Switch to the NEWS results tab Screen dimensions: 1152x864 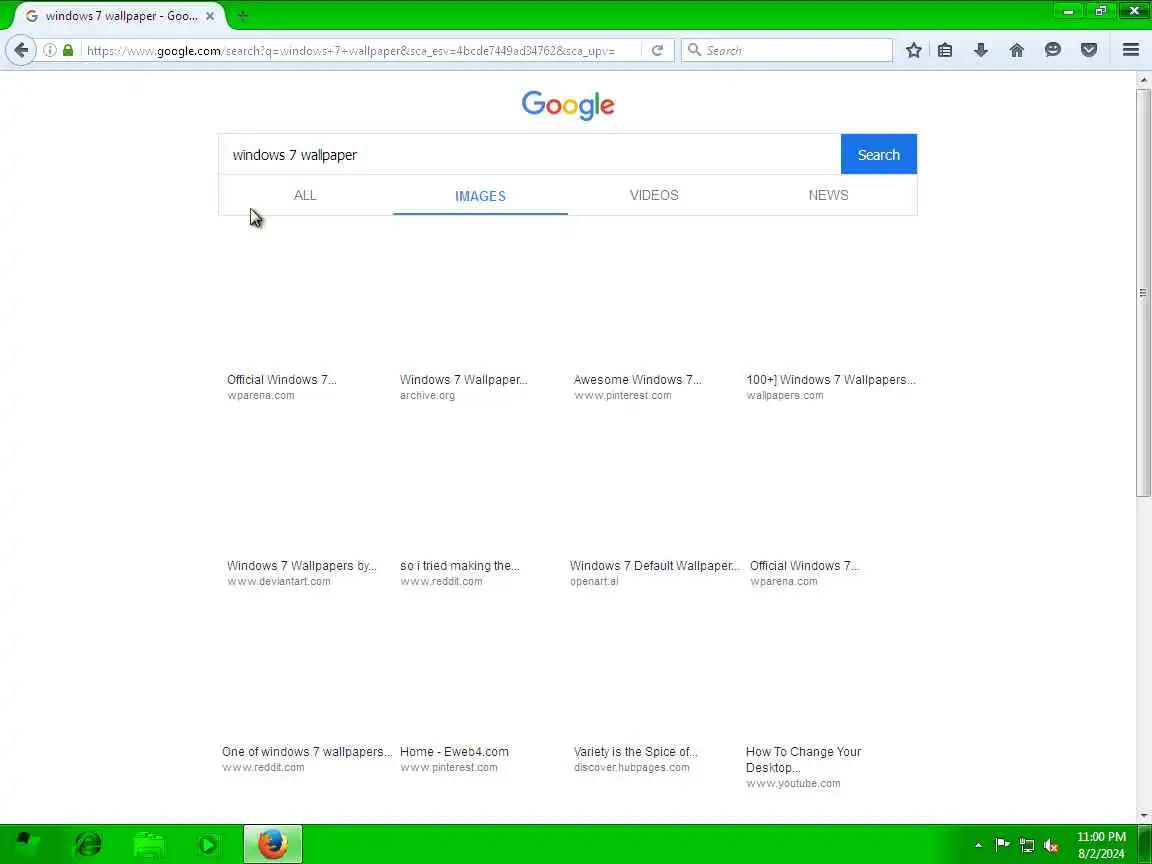(x=828, y=195)
